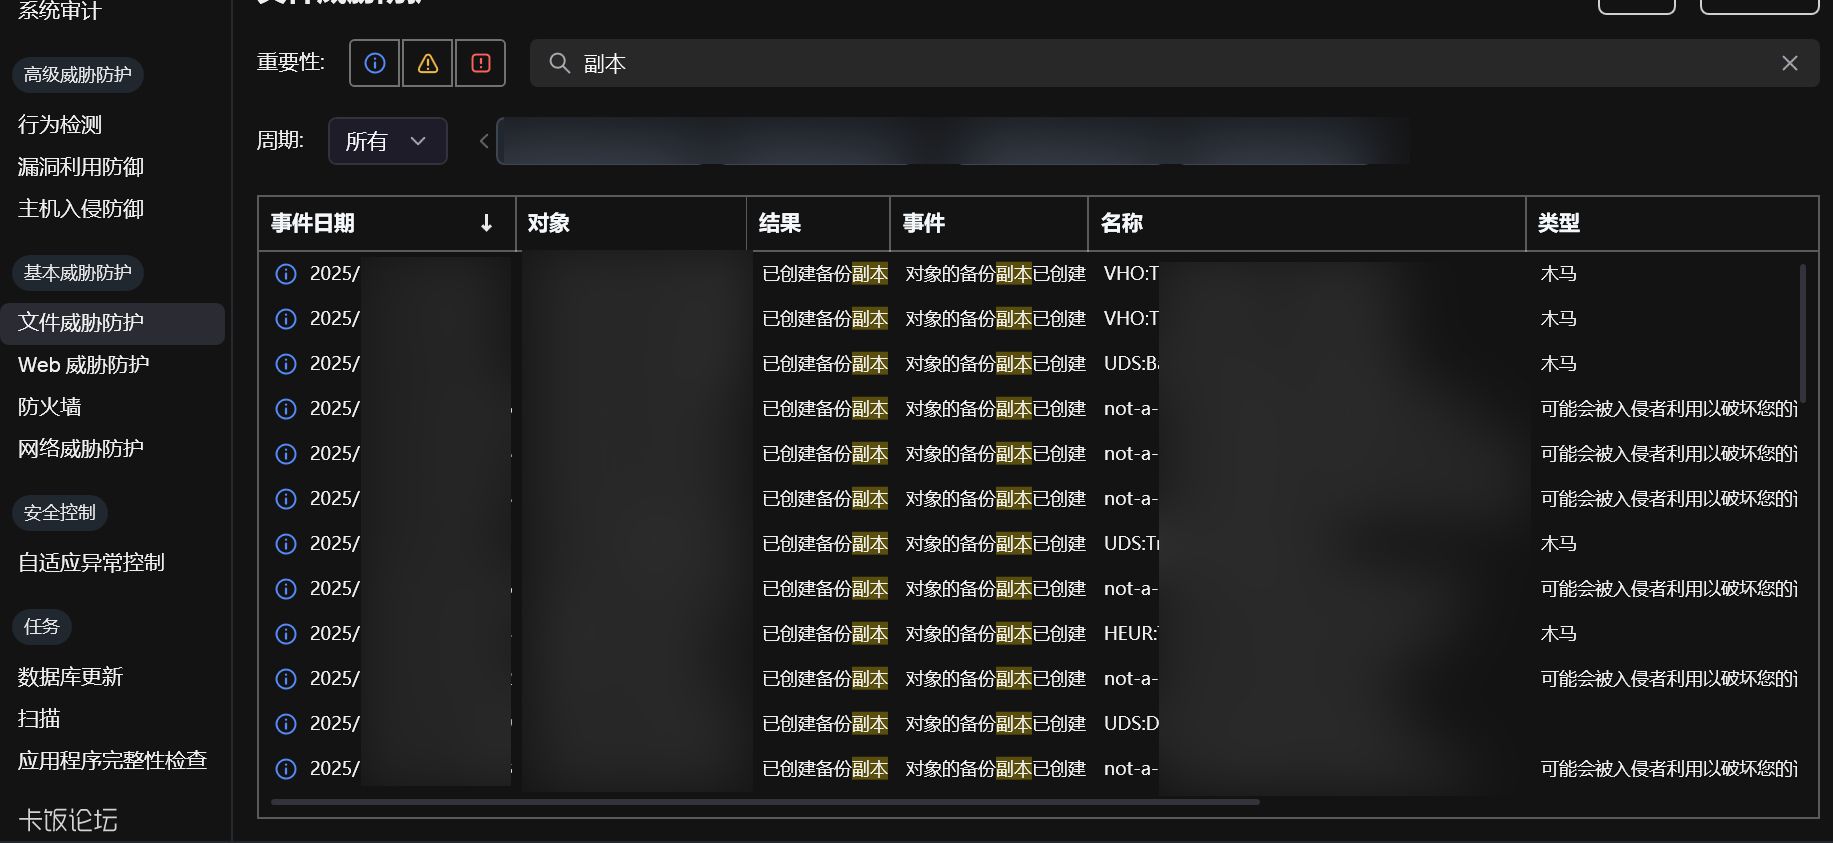The width and height of the screenshot is (1833, 843).
Task: Click the left arrow beside period bar
Action: pyautogui.click(x=484, y=141)
